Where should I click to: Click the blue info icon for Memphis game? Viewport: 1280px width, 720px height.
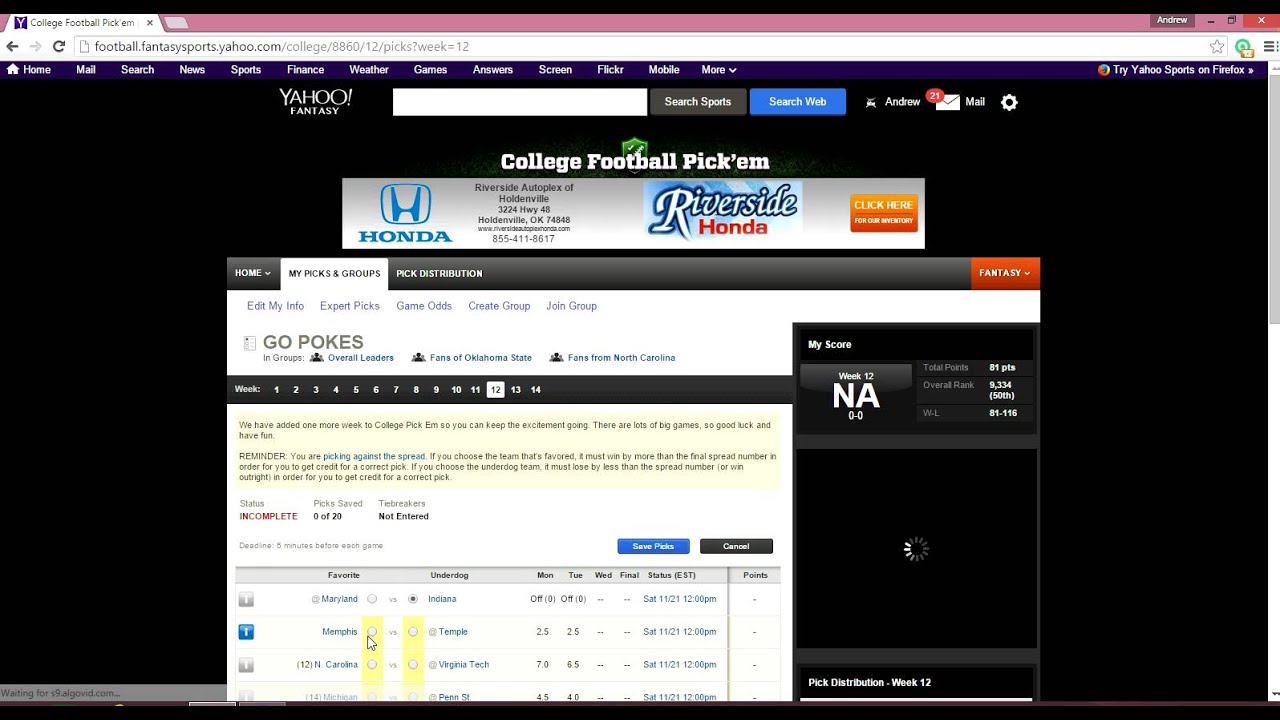[246, 632]
